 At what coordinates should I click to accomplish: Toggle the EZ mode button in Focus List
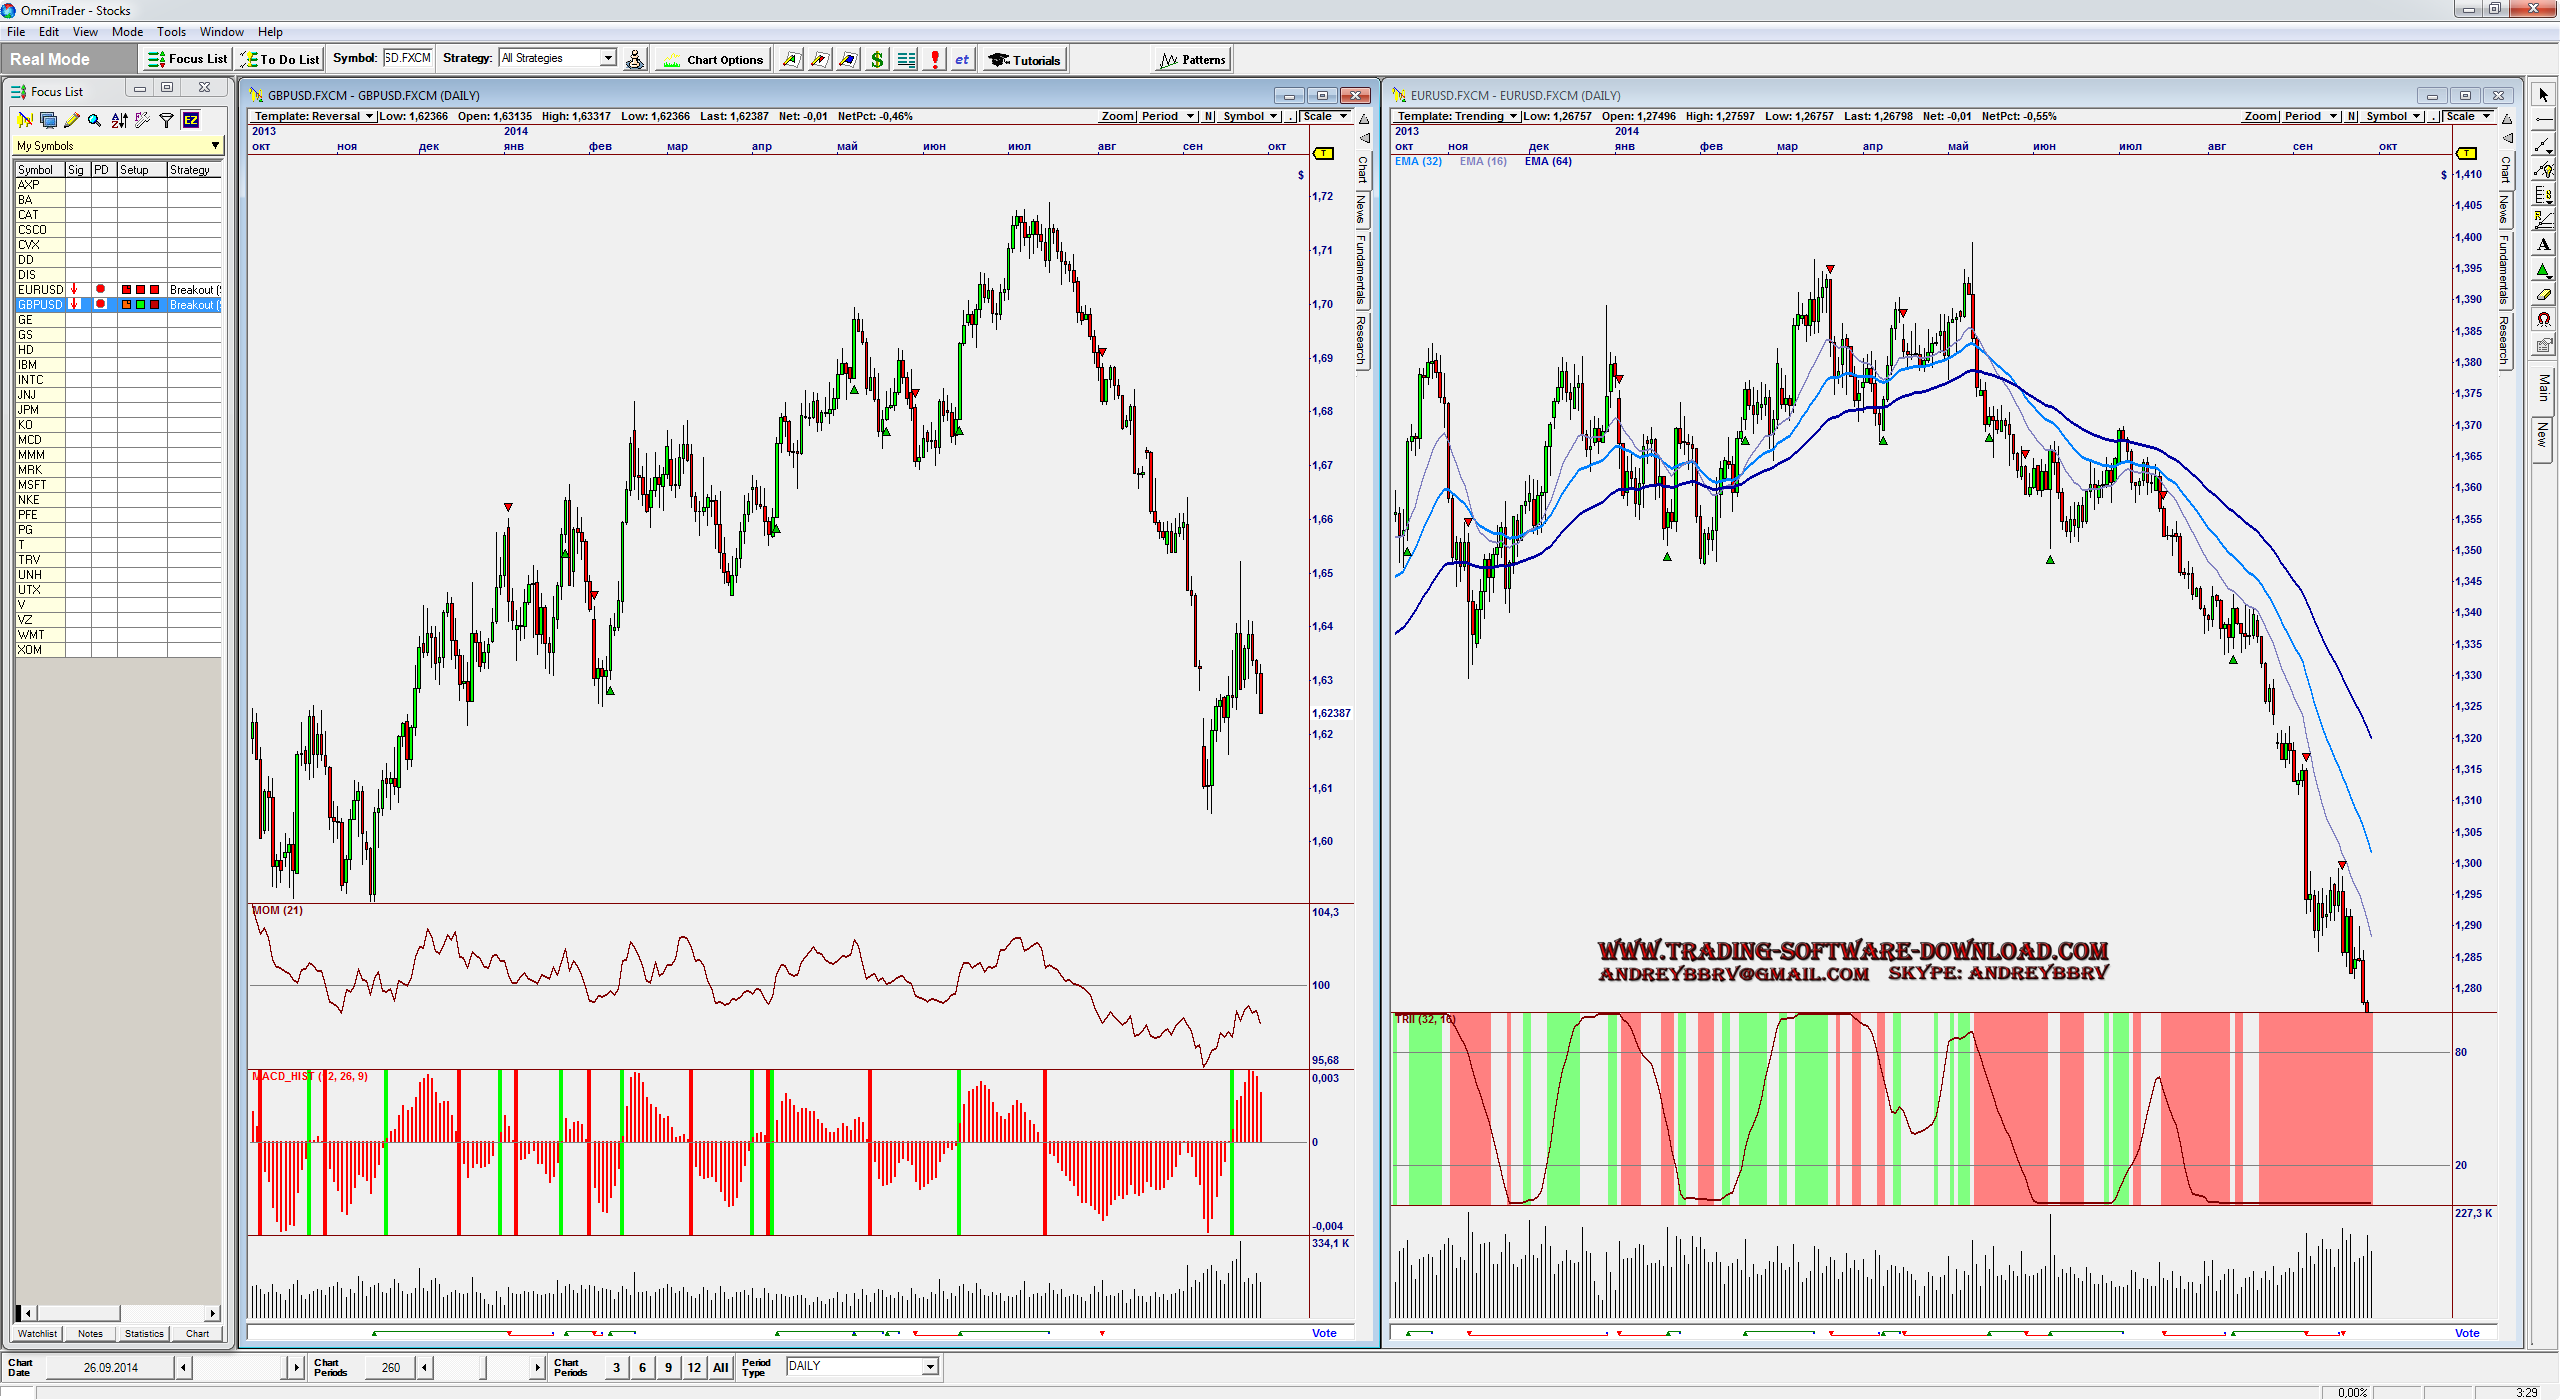pos(190,120)
